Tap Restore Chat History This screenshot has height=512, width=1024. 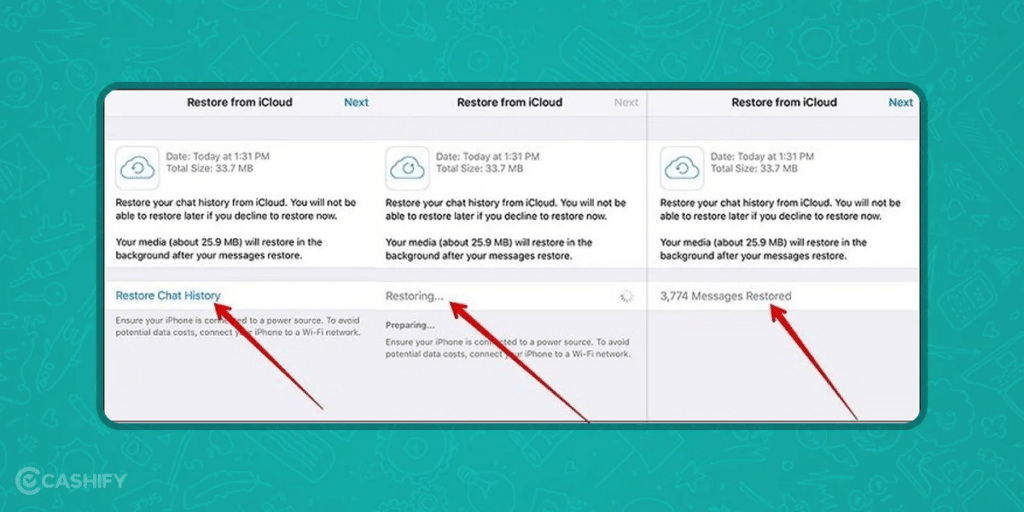168,296
